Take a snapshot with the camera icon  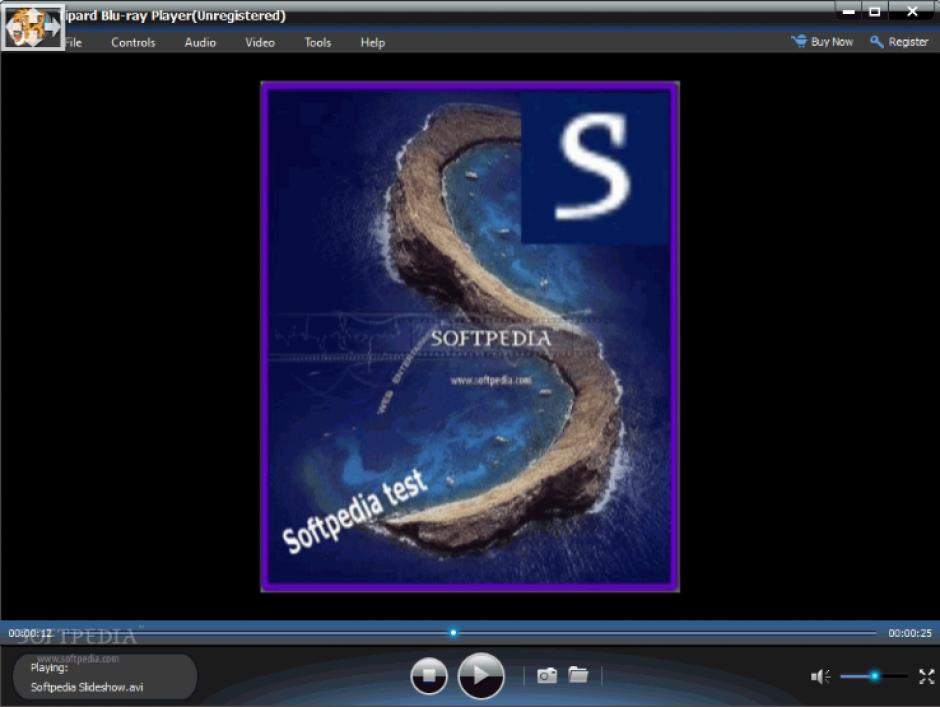tap(547, 676)
